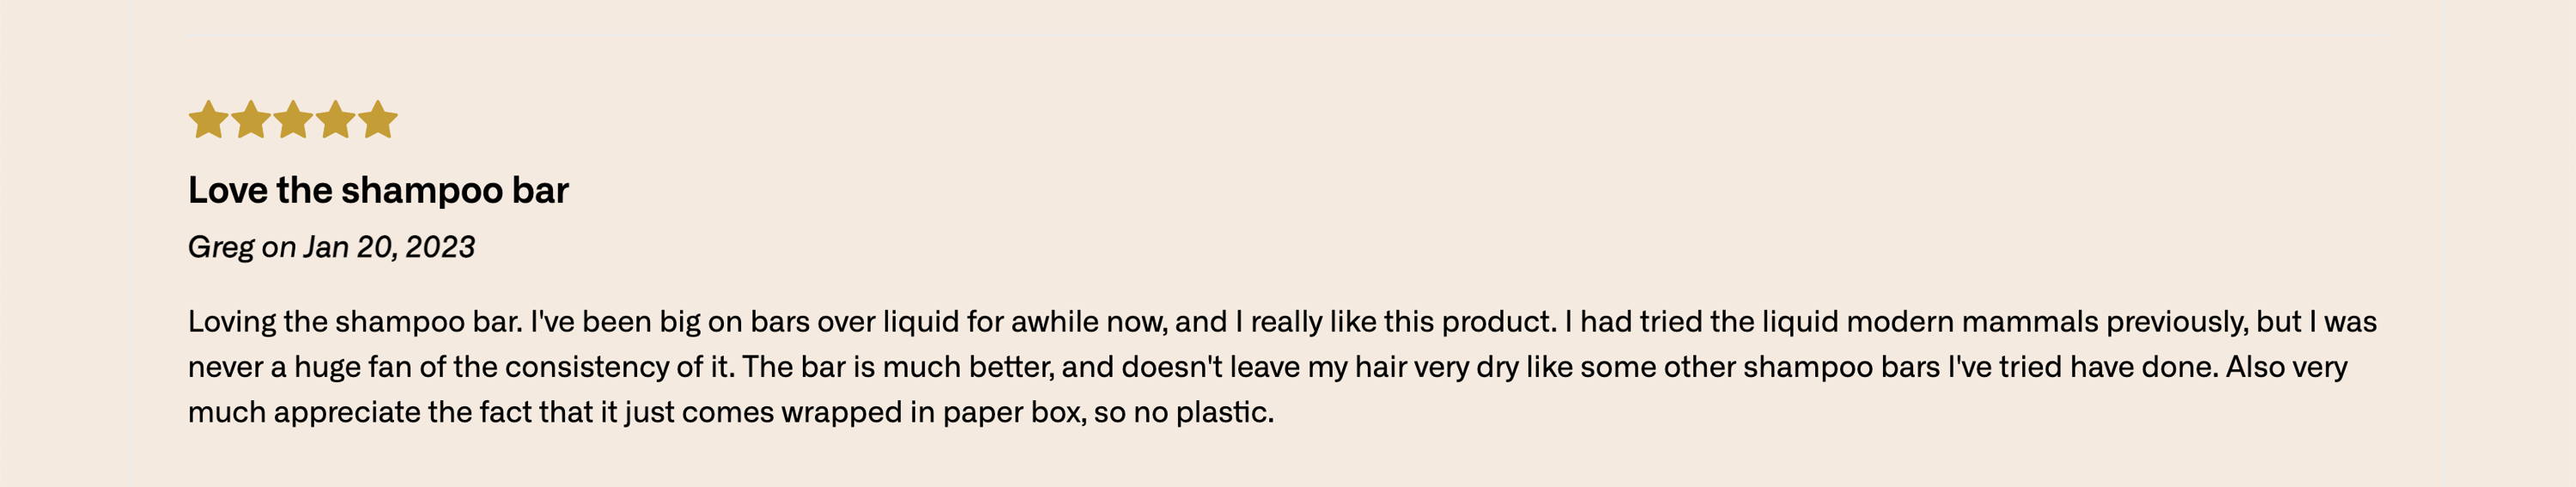This screenshot has width=2576, height=487.
Task: Click the review date Jan 20, 2023
Action: pos(389,247)
